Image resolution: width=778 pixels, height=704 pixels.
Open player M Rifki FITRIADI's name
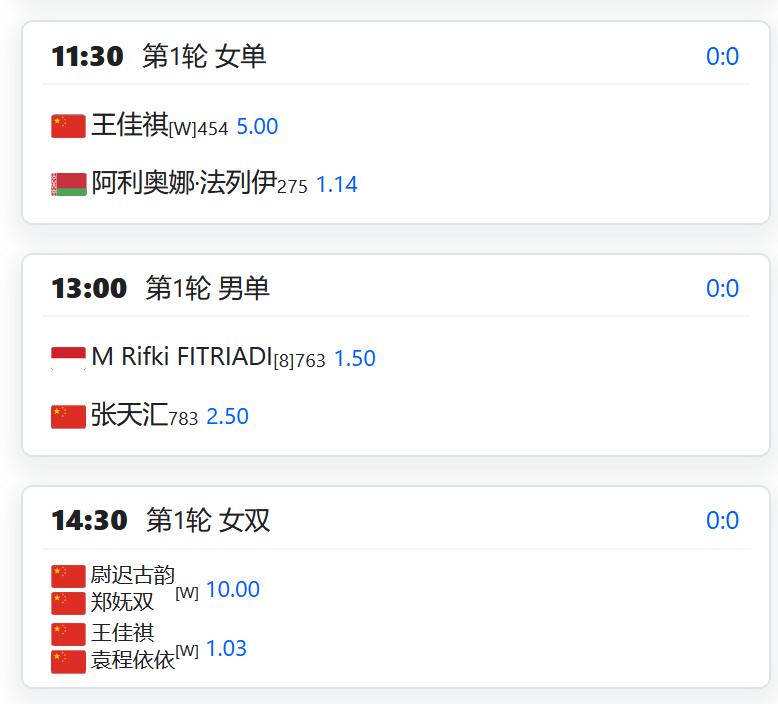pos(181,357)
